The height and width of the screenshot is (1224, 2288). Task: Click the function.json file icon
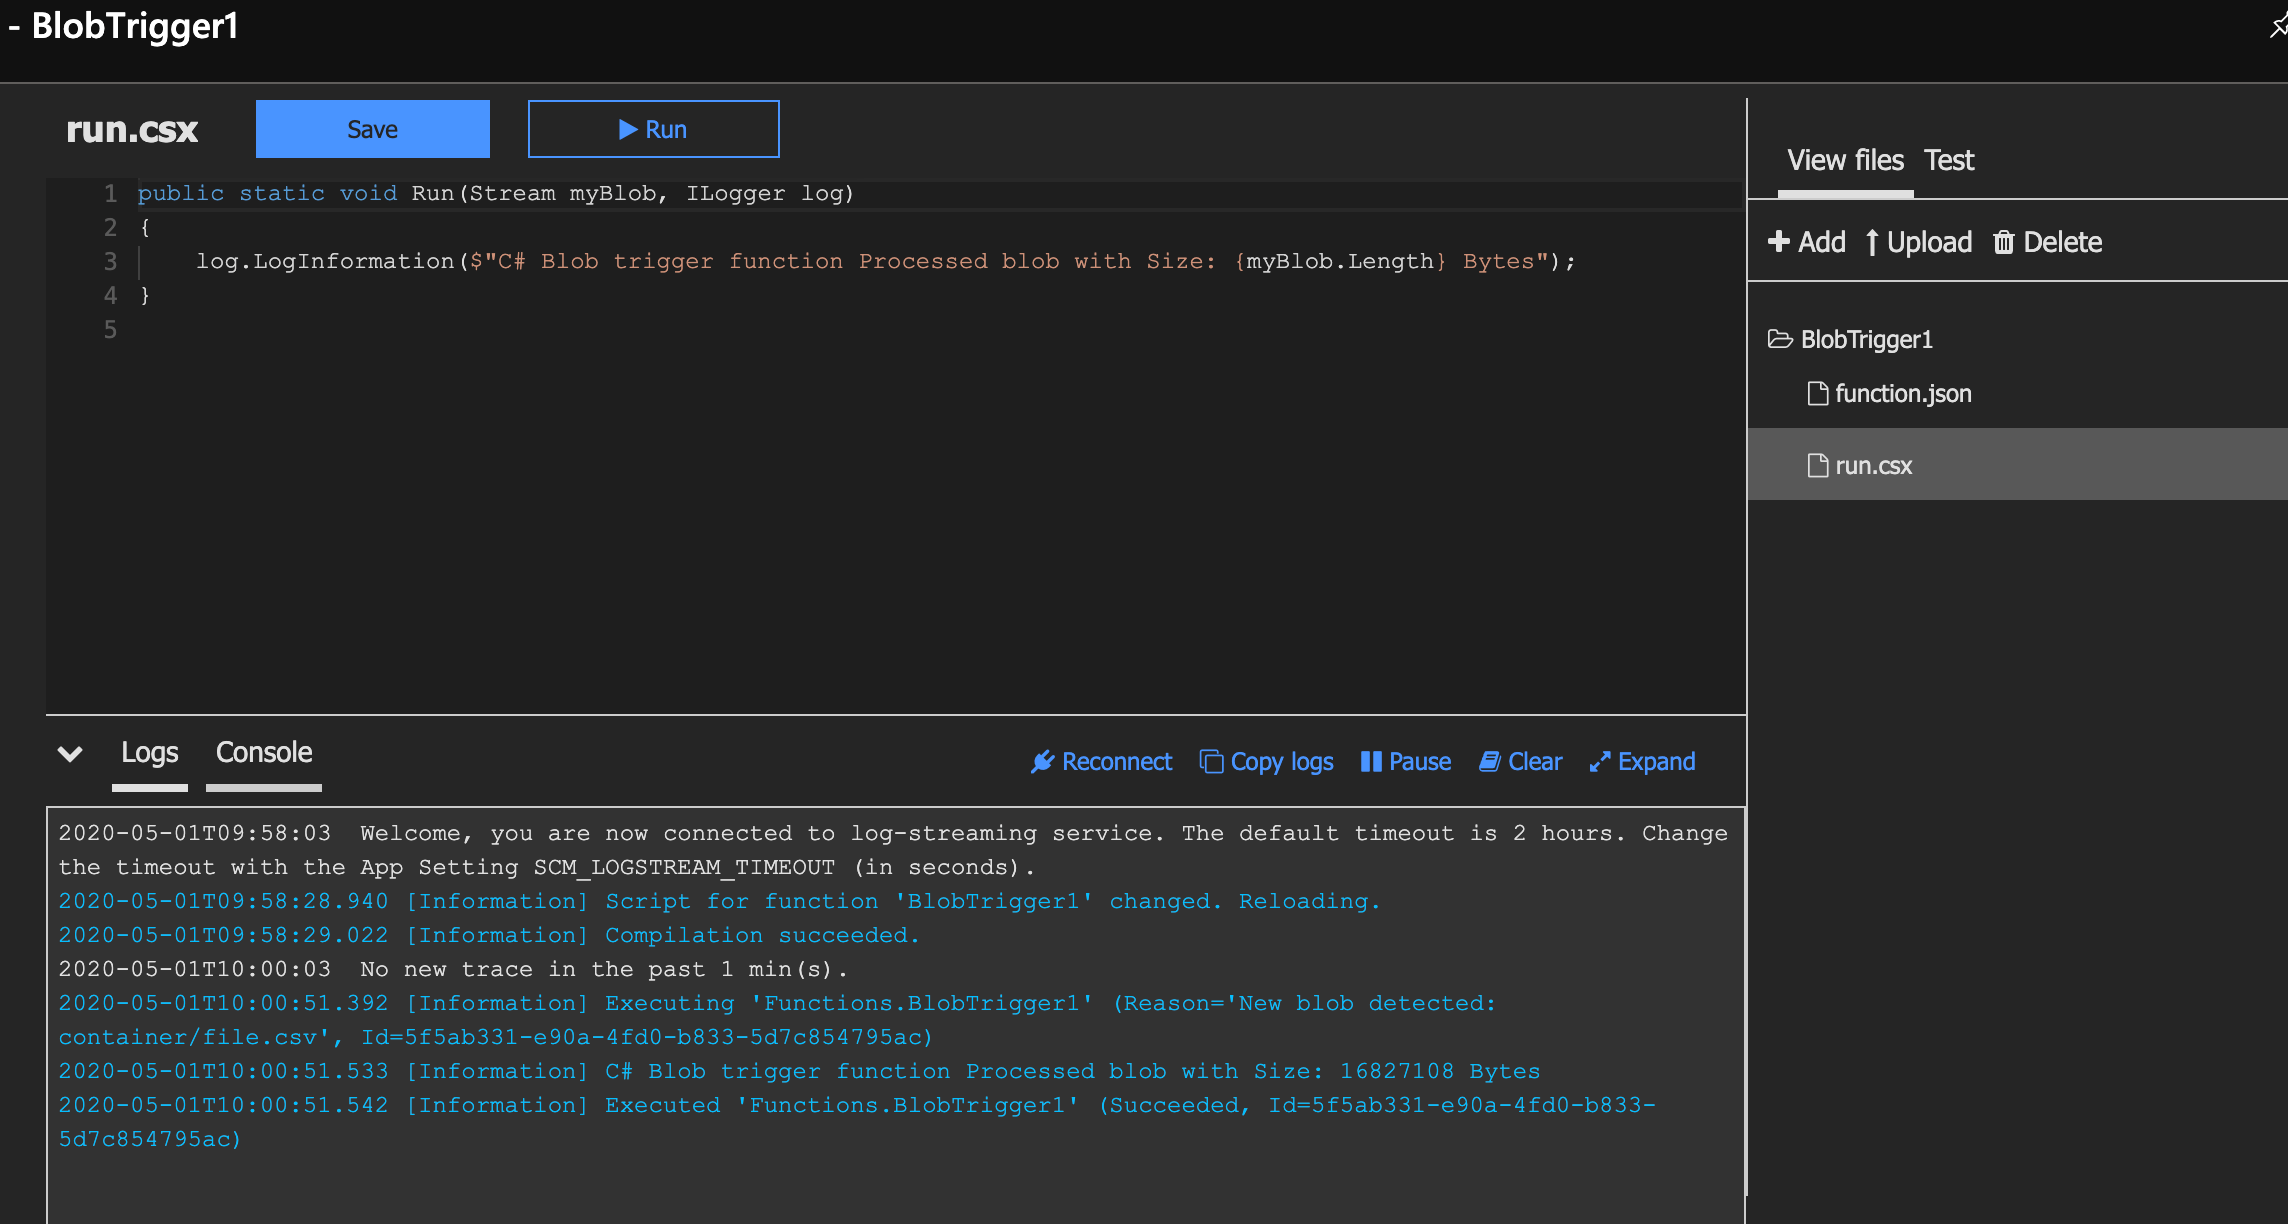click(1818, 393)
